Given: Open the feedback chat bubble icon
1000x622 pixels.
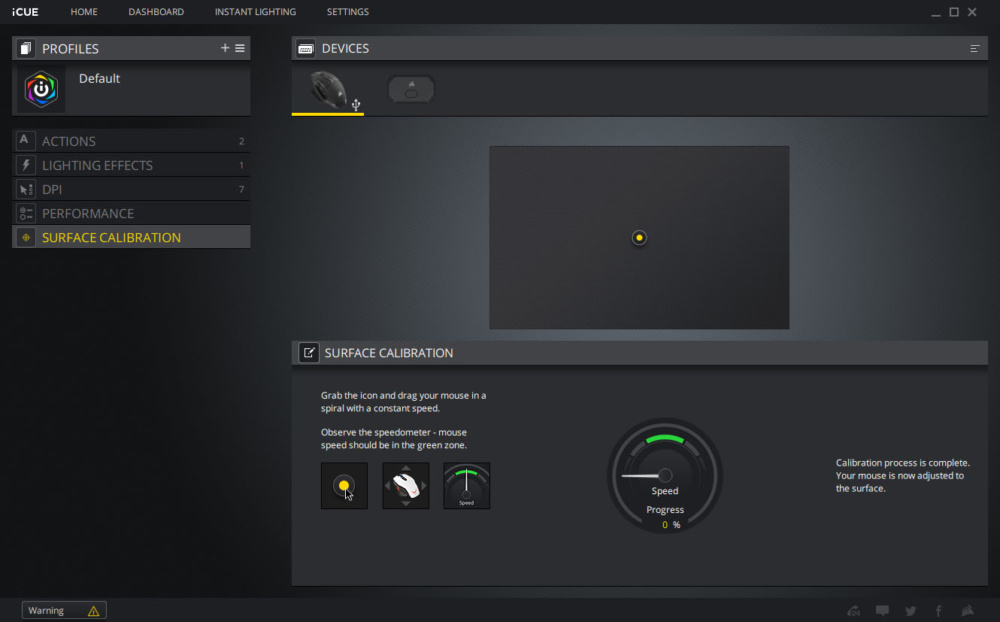Looking at the screenshot, I should pyautogui.click(x=882, y=611).
